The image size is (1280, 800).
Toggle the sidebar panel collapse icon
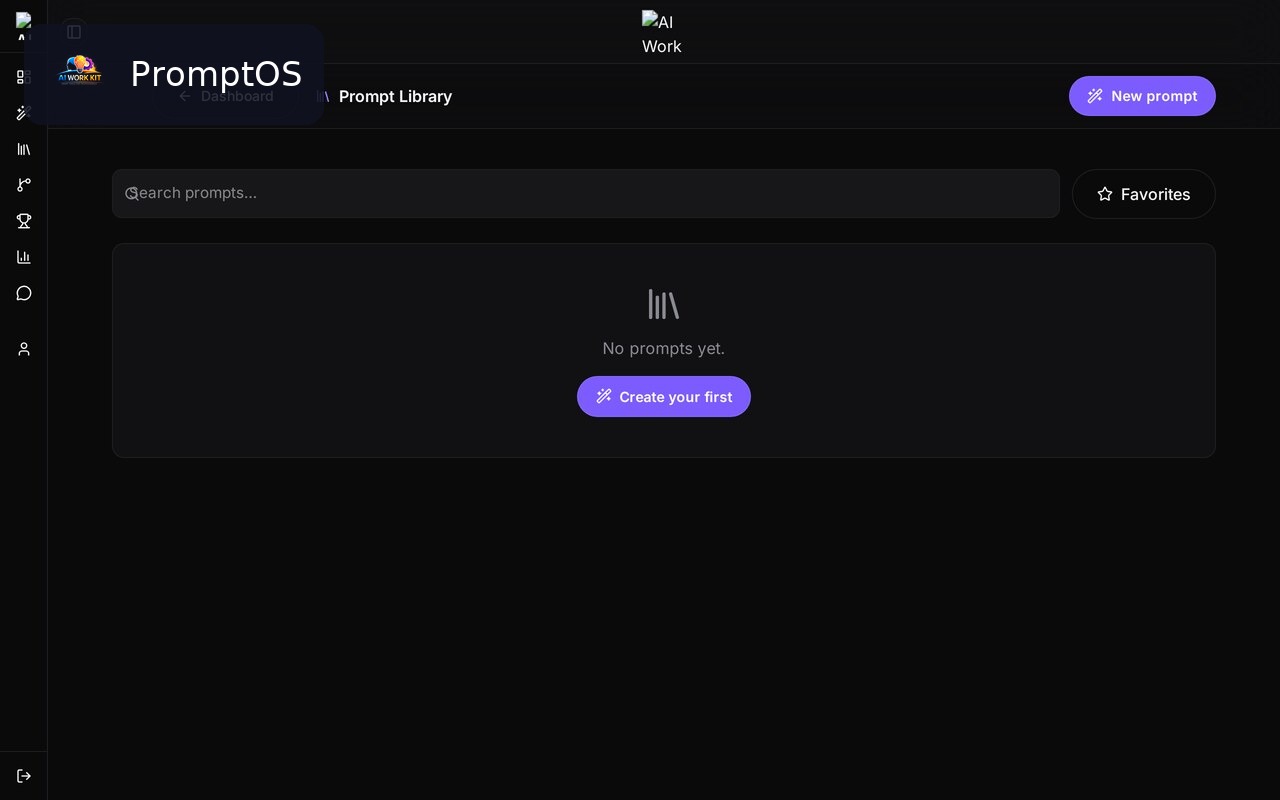click(x=74, y=32)
